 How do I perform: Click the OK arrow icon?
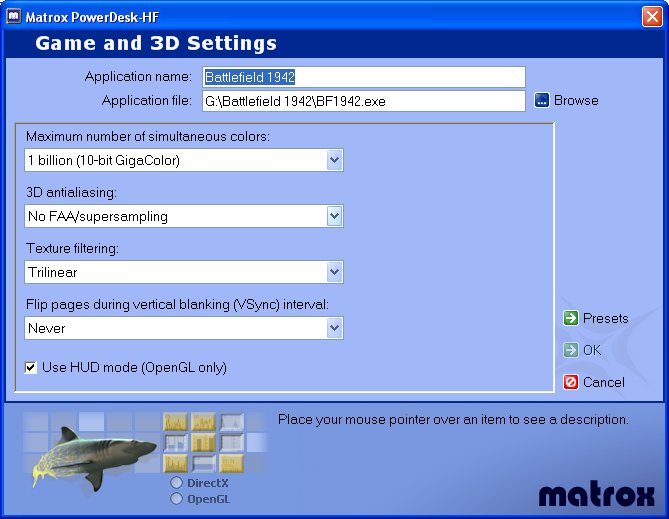(570, 350)
